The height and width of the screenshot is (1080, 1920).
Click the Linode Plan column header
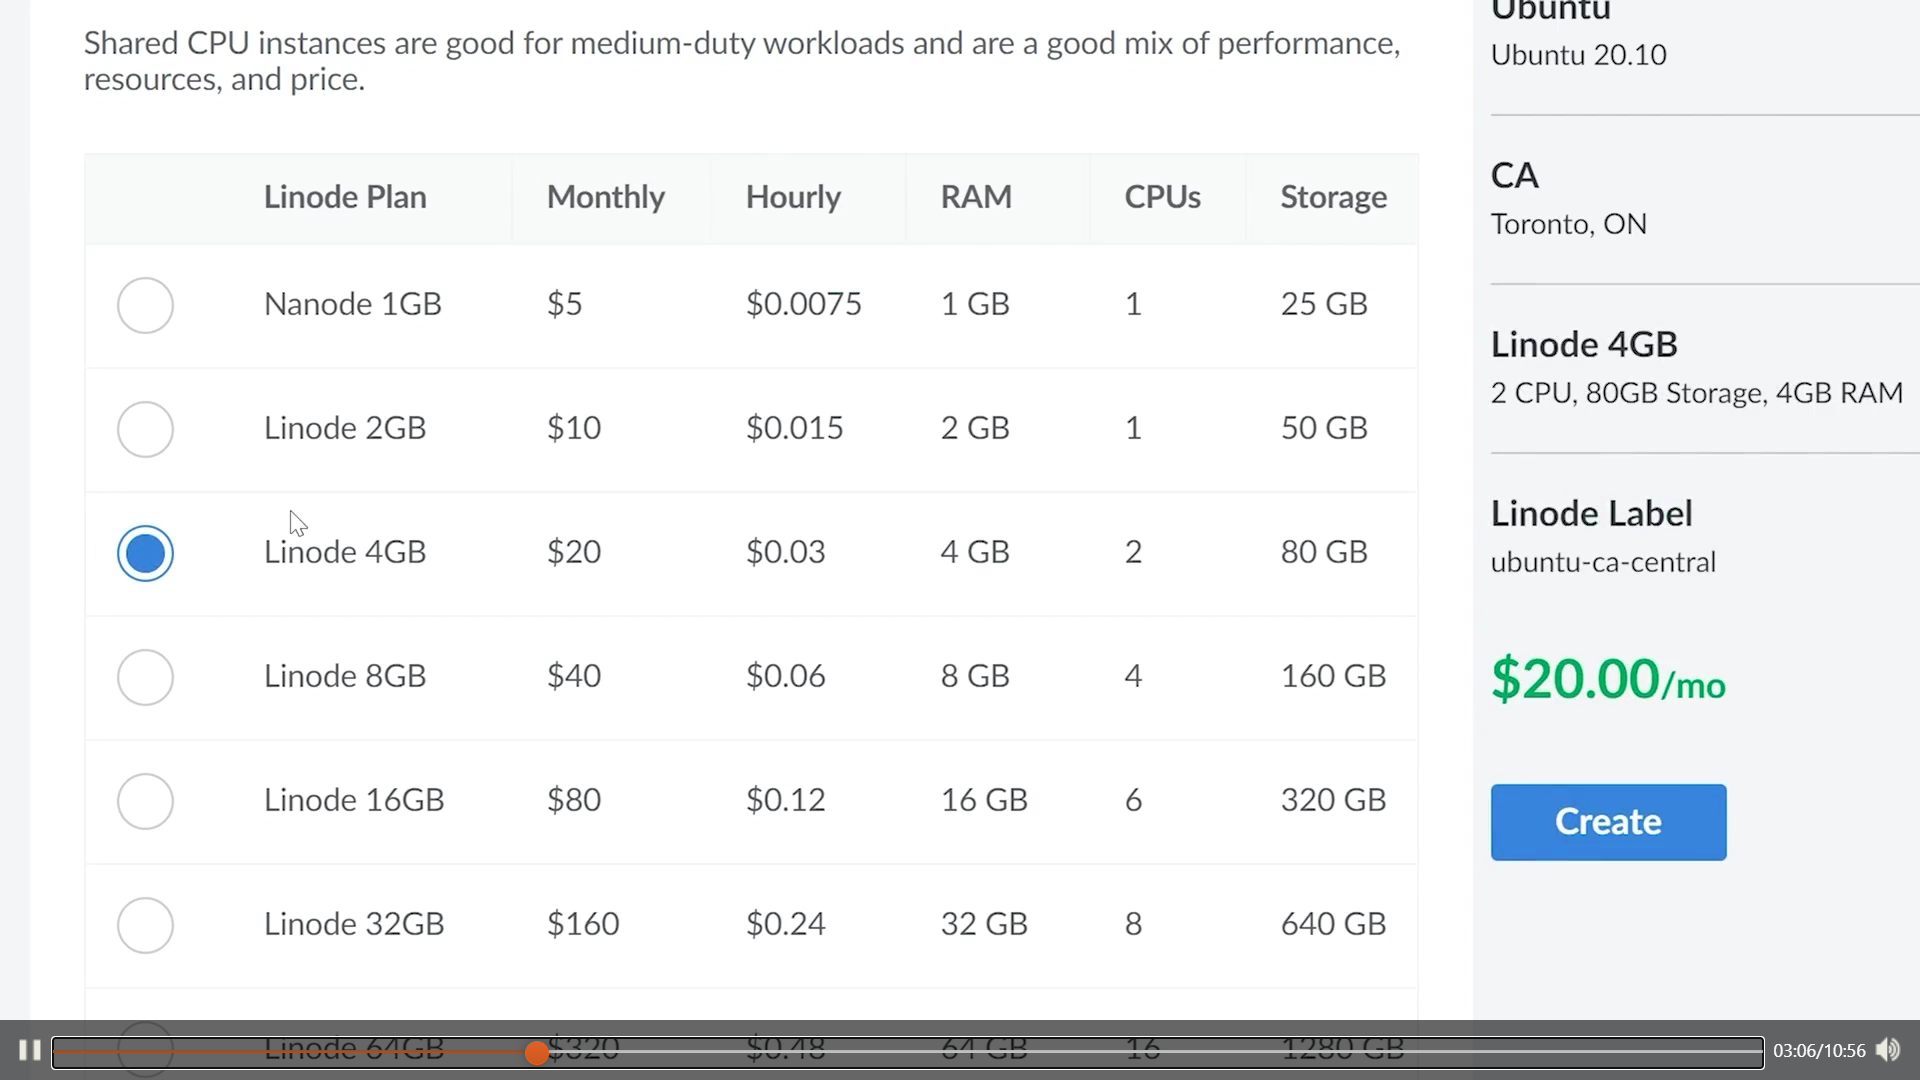pyautogui.click(x=345, y=197)
